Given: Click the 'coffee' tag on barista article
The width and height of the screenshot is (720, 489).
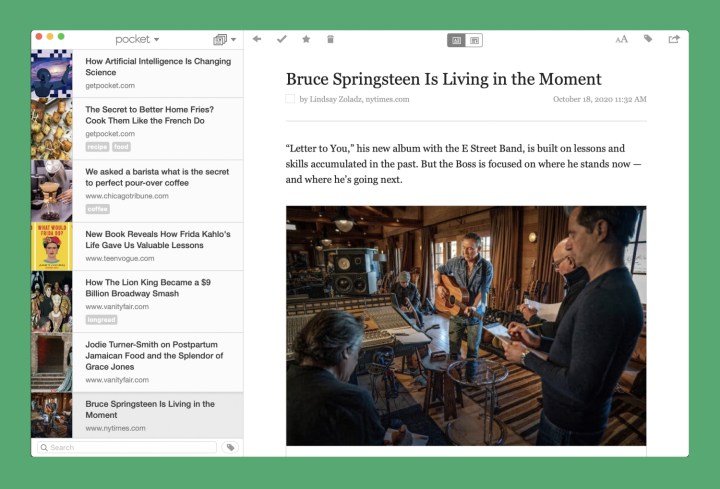Looking at the screenshot, I should coord(97,209).
